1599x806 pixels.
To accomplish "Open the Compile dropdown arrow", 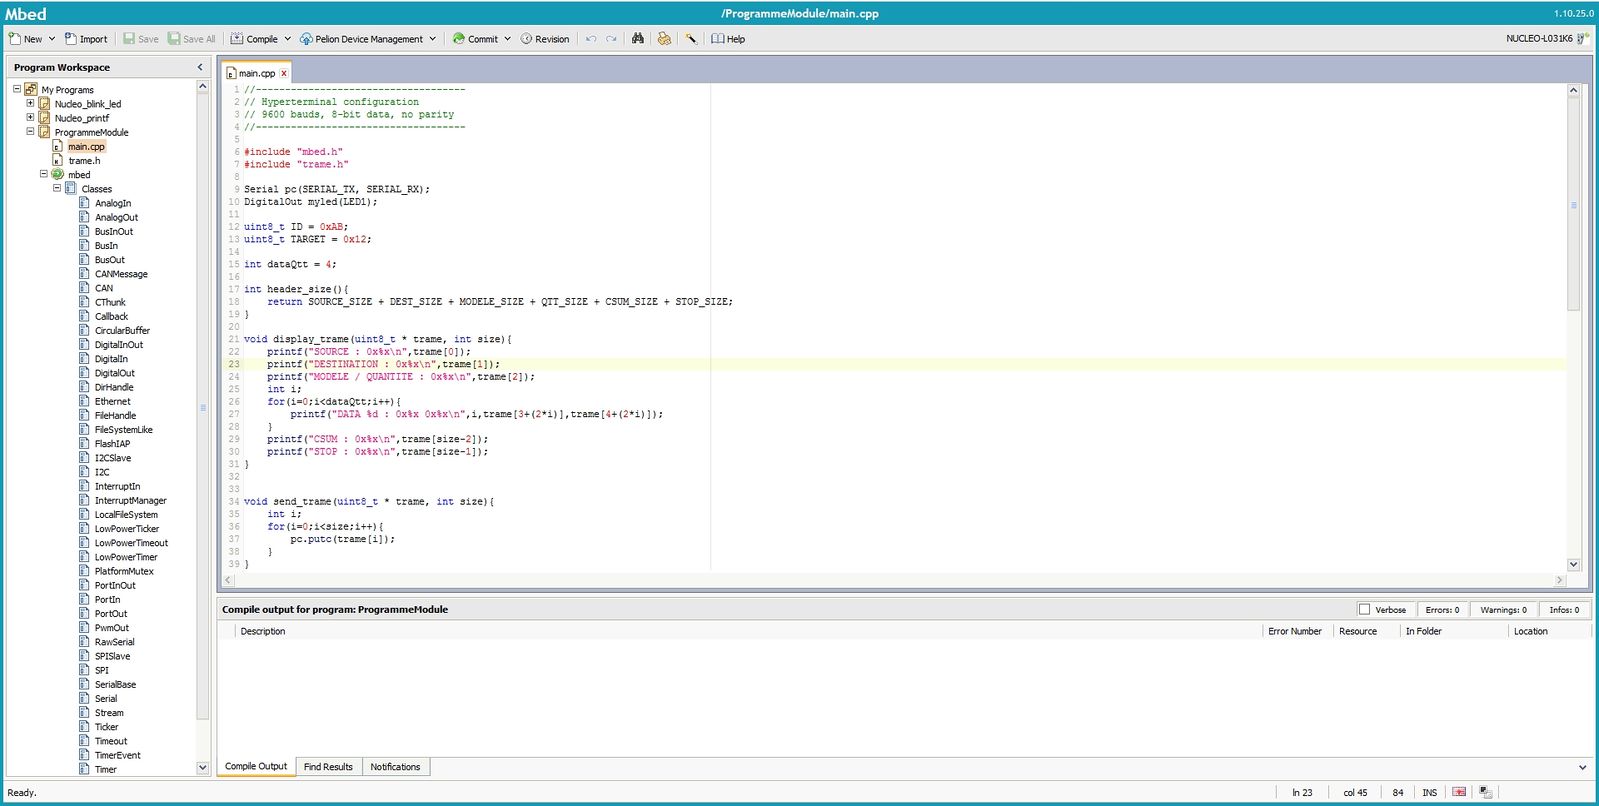I will click(x=288, y=39).
